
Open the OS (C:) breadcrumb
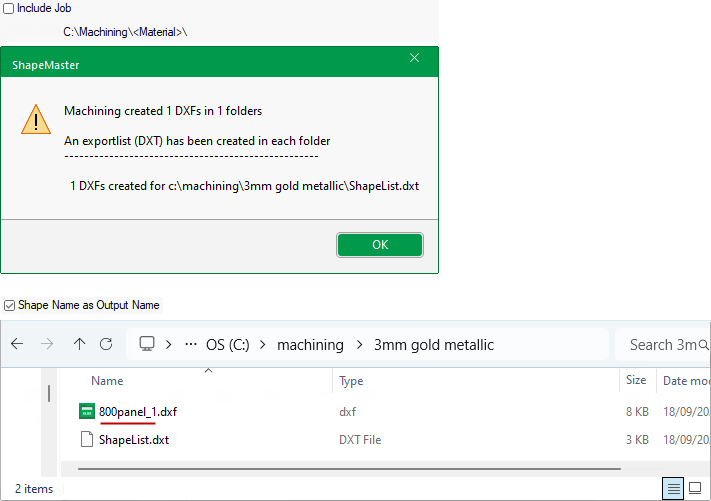click(228, 345)
